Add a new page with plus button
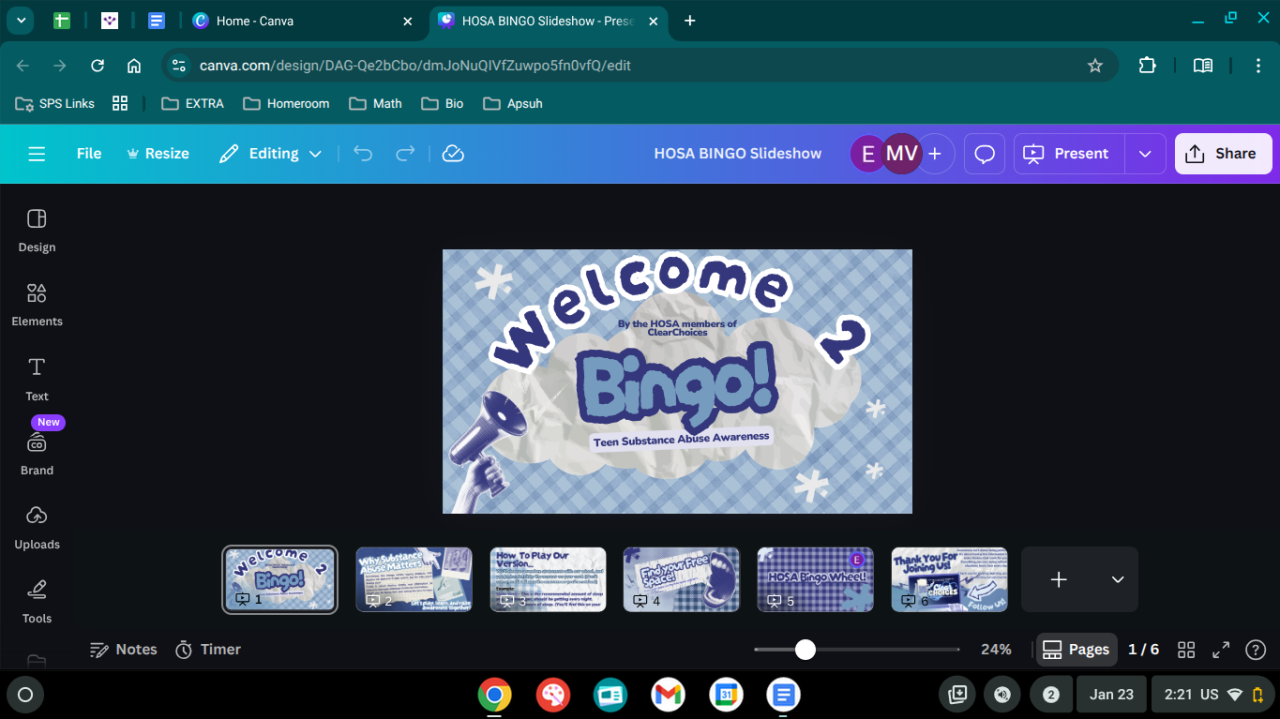This screenshot has width=1280, height=719. 1059,579
